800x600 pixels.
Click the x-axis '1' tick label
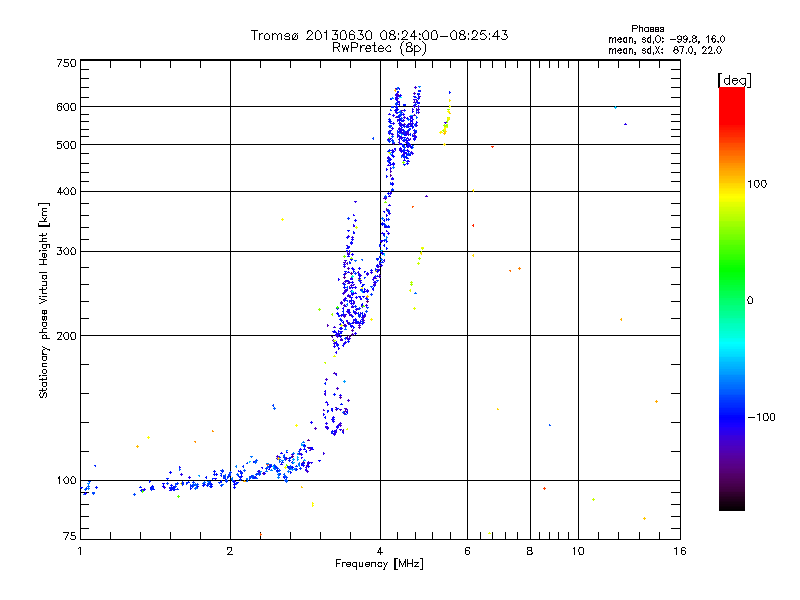80,551
